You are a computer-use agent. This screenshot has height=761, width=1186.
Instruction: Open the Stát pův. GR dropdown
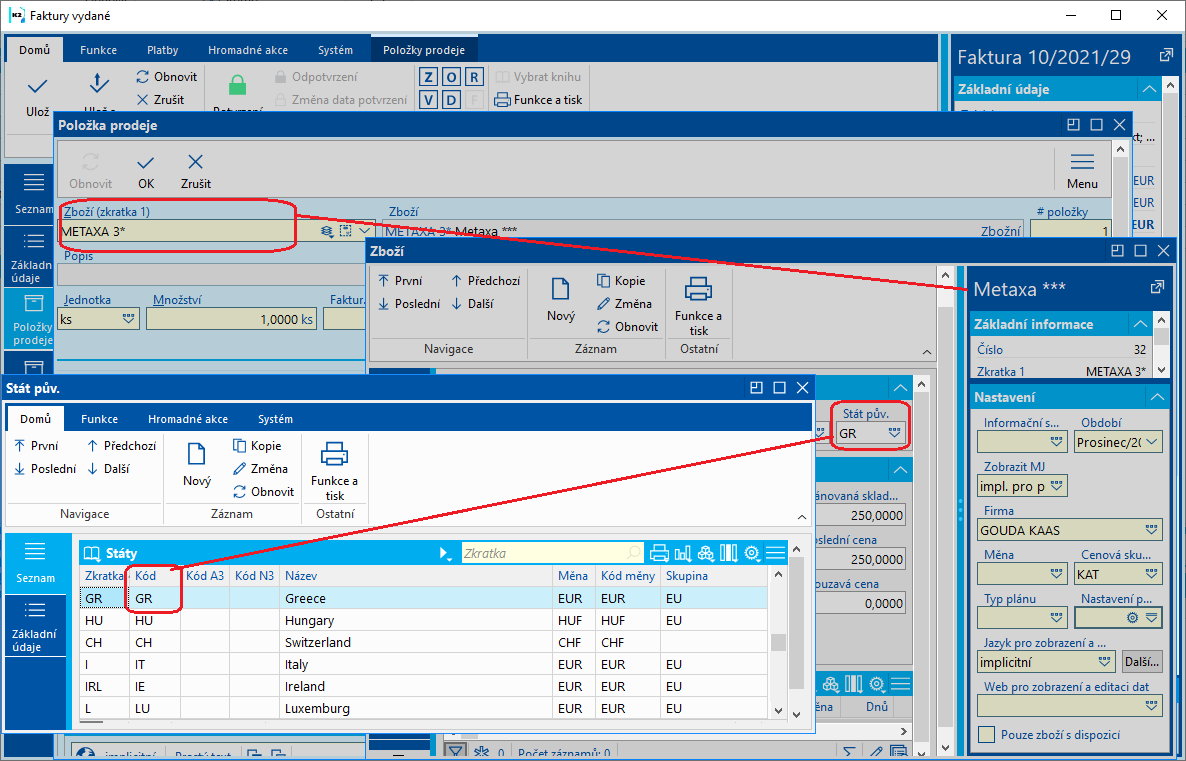pyautogui.click(x=894, y=433)
